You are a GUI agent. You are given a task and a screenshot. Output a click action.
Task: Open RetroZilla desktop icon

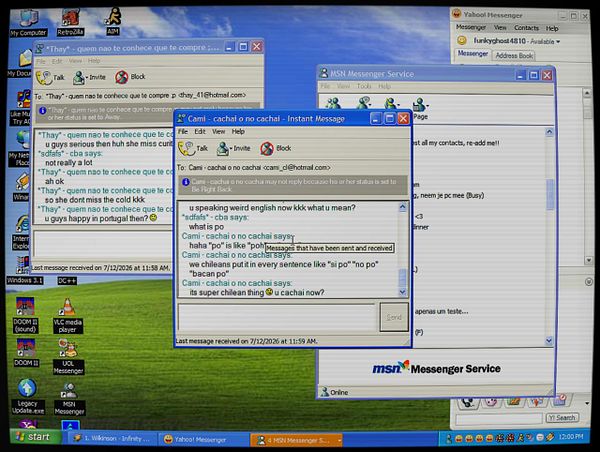click(x=70, y=23)
